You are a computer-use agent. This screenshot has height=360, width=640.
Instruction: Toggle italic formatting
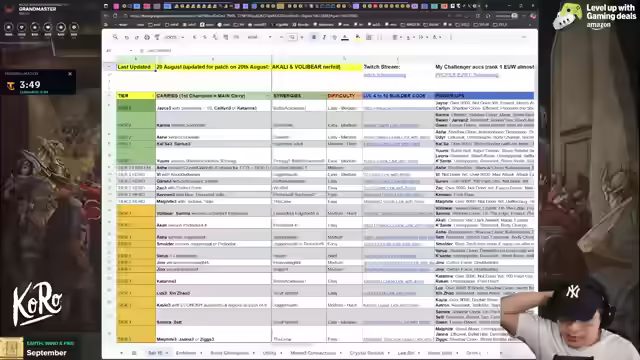tap(324, 37)
